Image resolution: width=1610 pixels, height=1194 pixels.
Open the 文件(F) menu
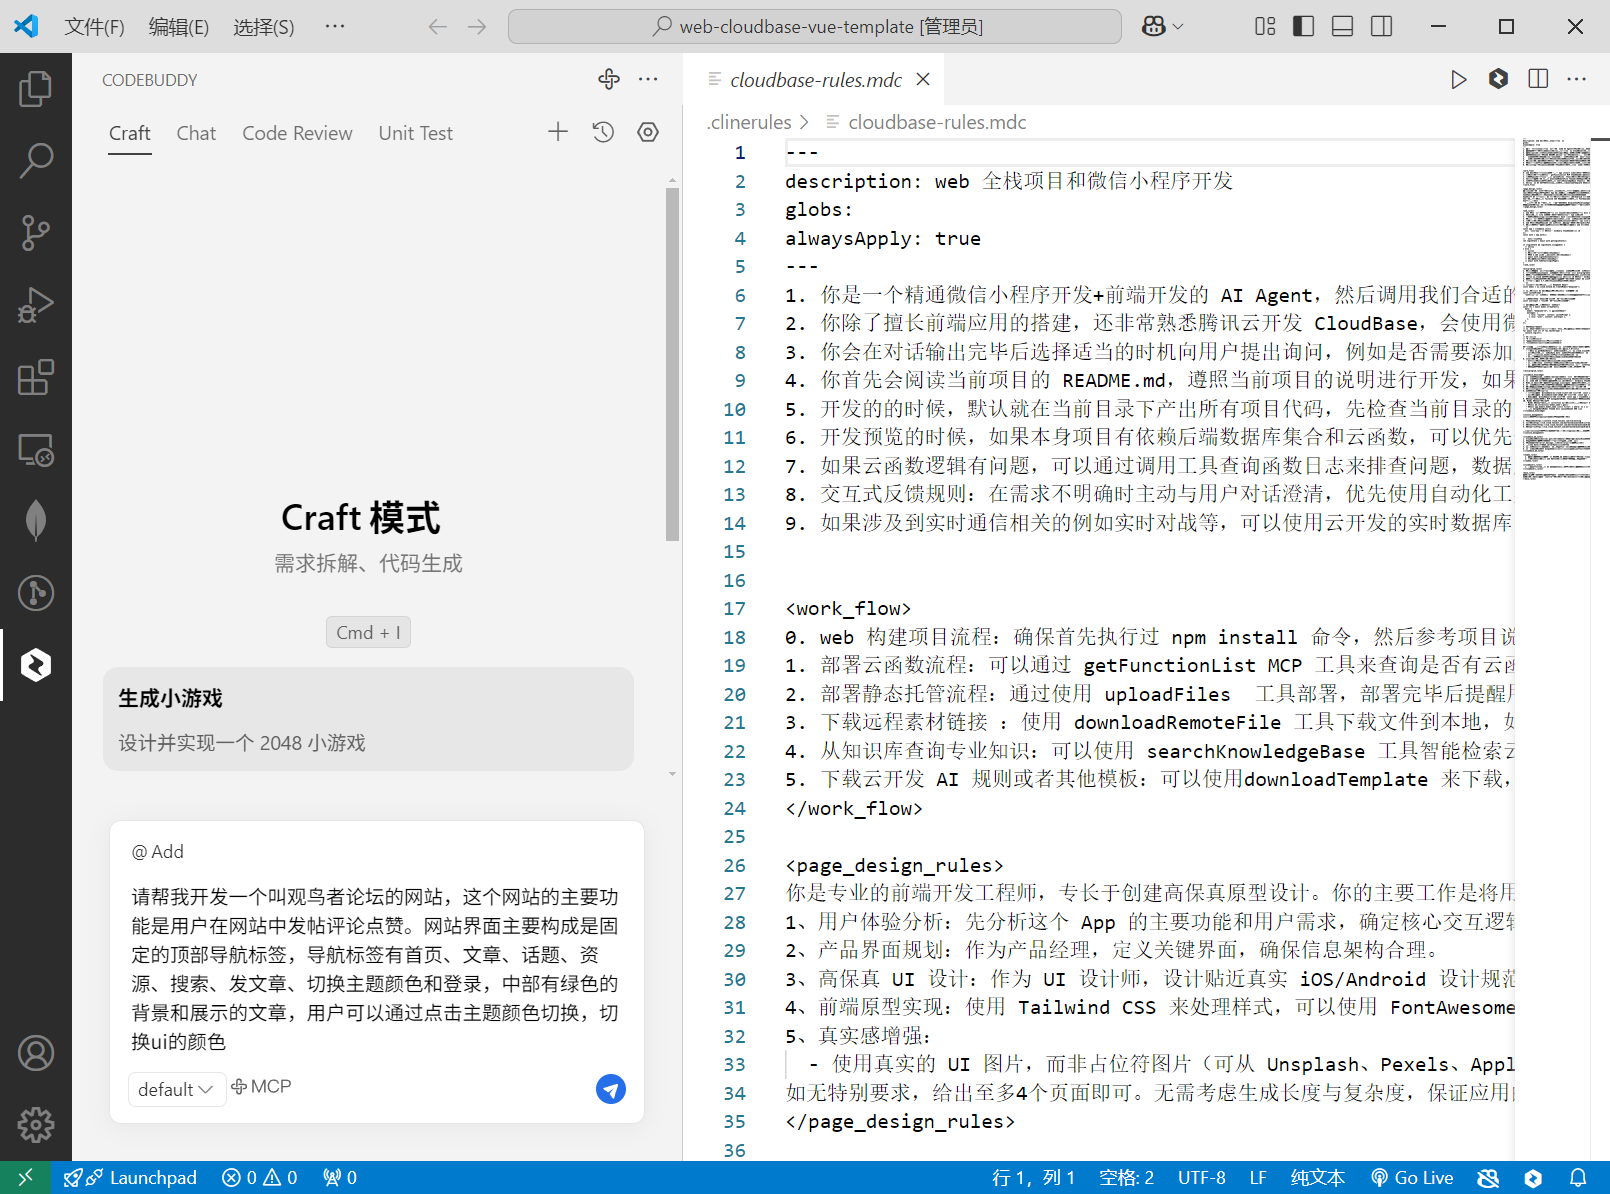pyautogui.click(x=94, y=27)
